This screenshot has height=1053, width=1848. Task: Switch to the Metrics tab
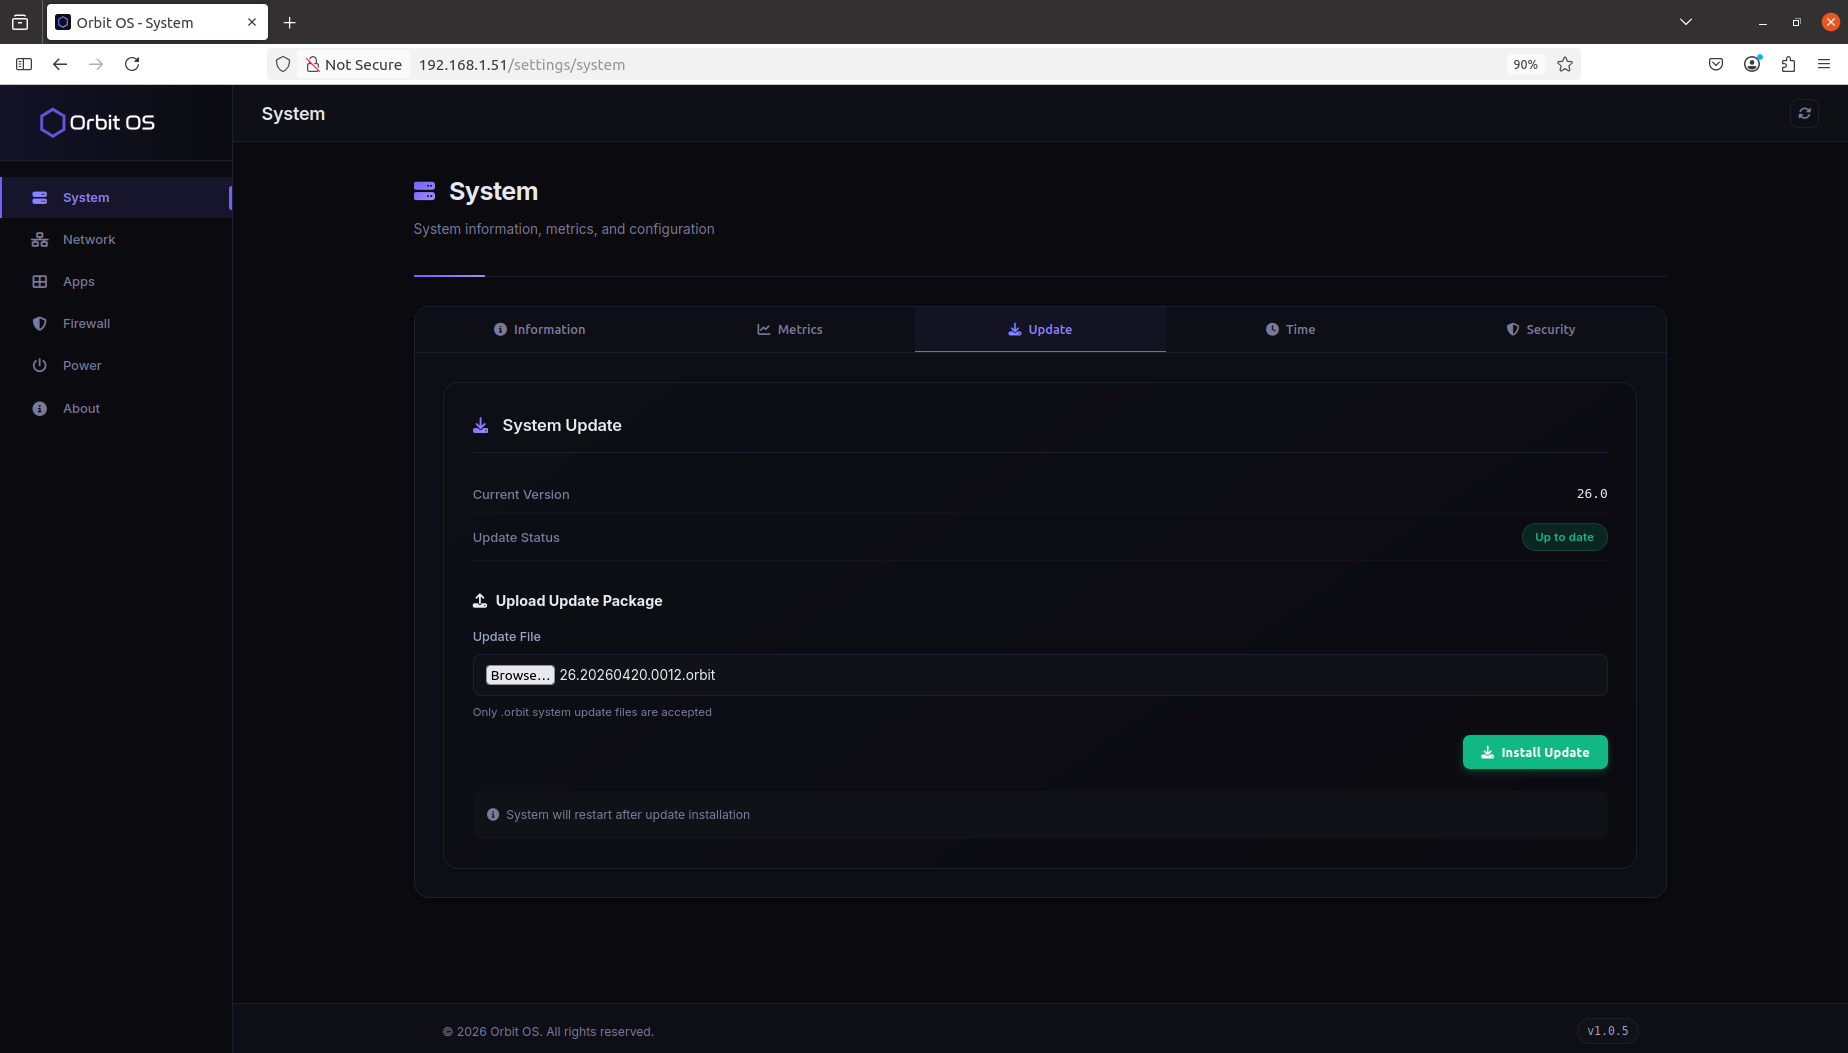pos(789,329)
